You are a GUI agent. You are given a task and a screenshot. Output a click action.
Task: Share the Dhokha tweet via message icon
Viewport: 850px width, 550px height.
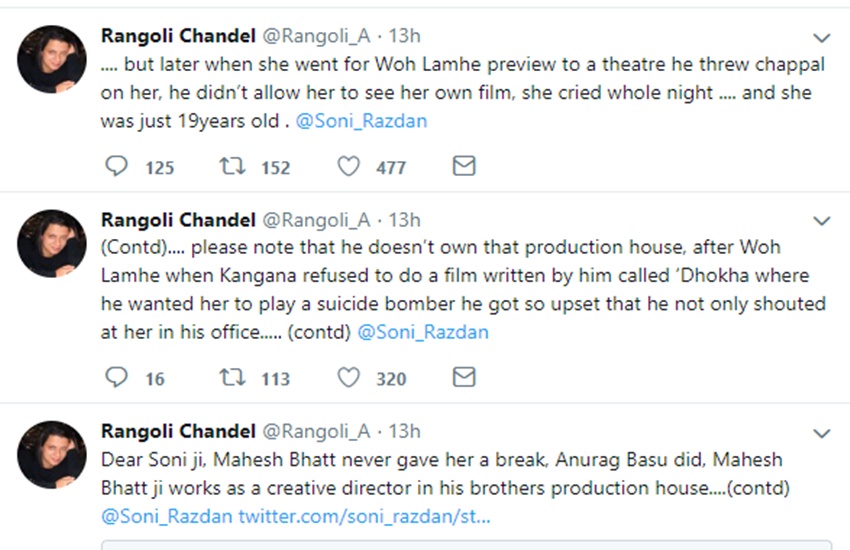(464, 377)
